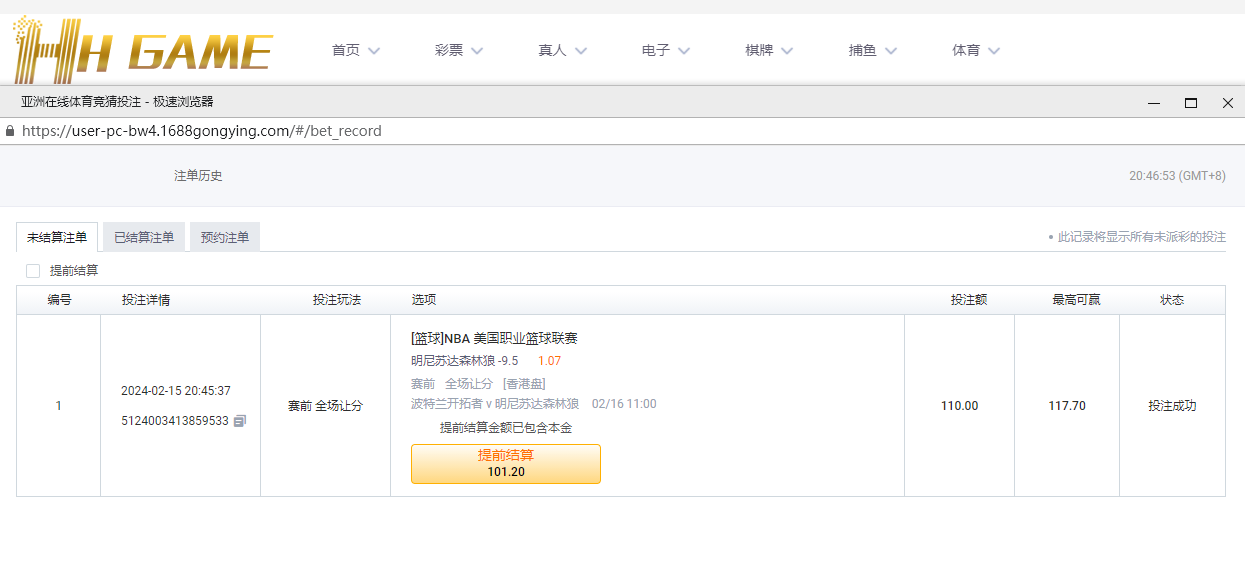This screenshot has width=1245, height=574.
Task: Click the bet date 2024-02-15 20:45:37
Action: coord(176,391)
